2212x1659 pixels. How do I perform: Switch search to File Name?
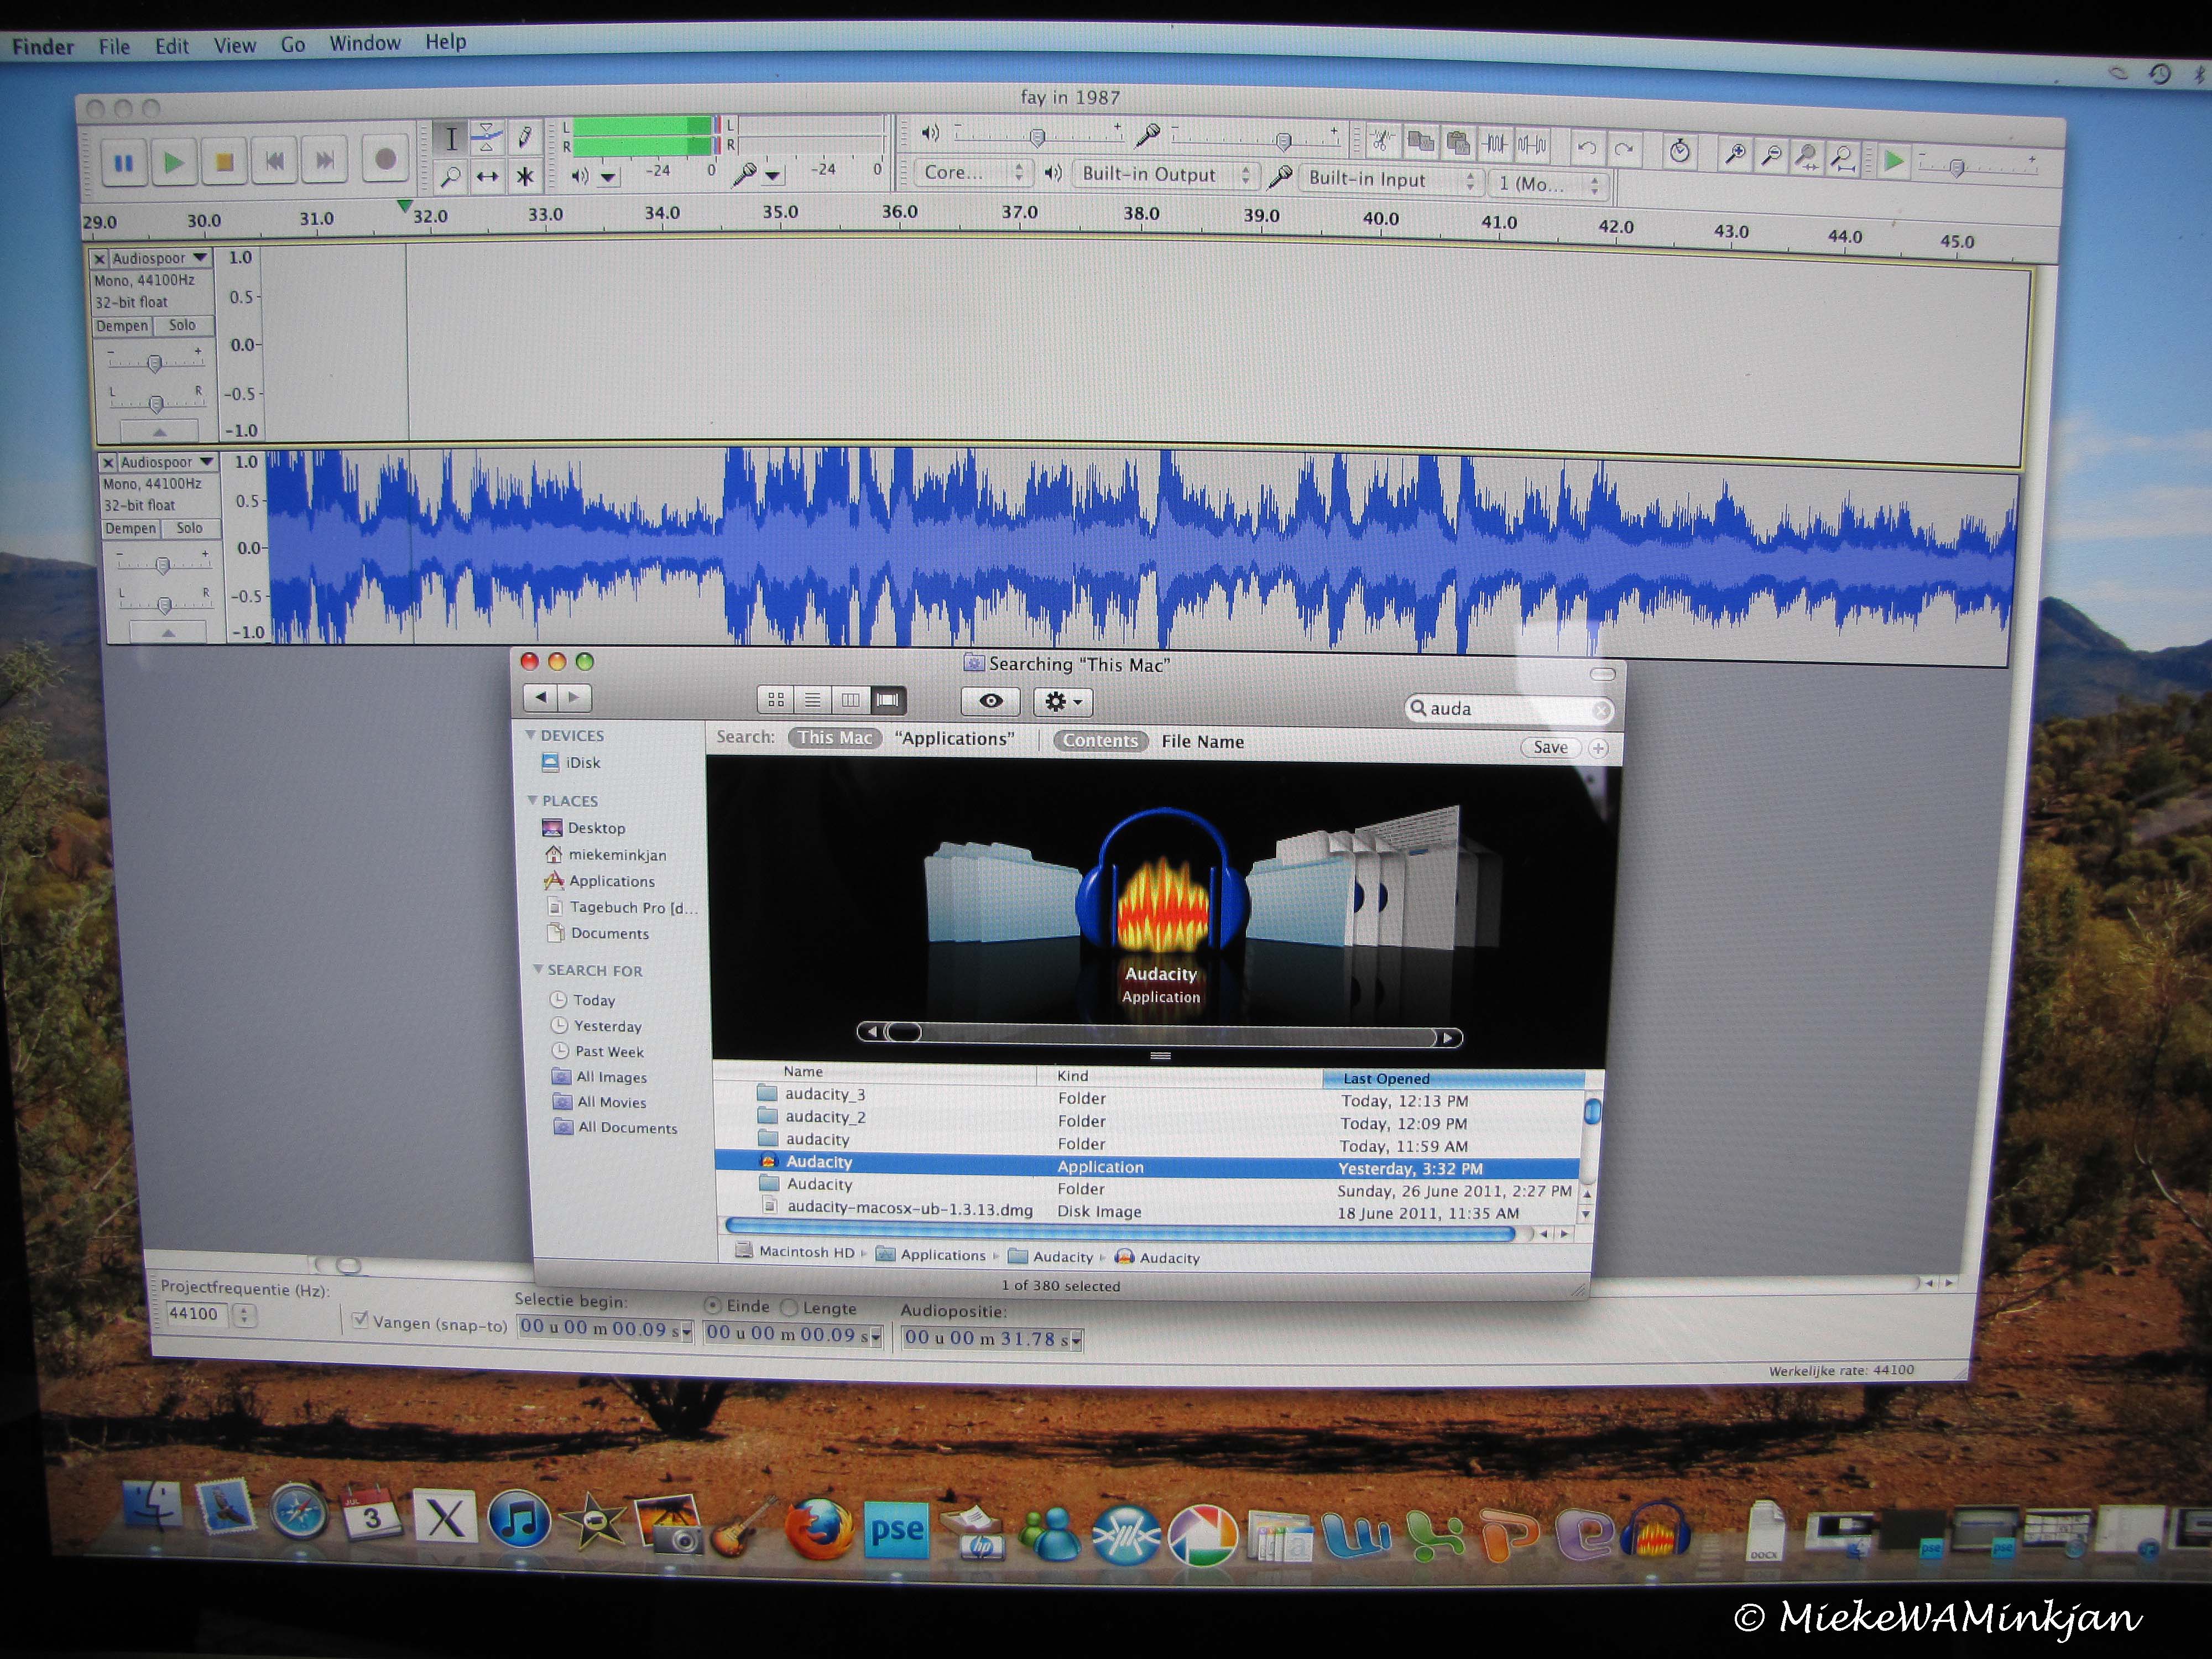click(x=1203, y=742)
